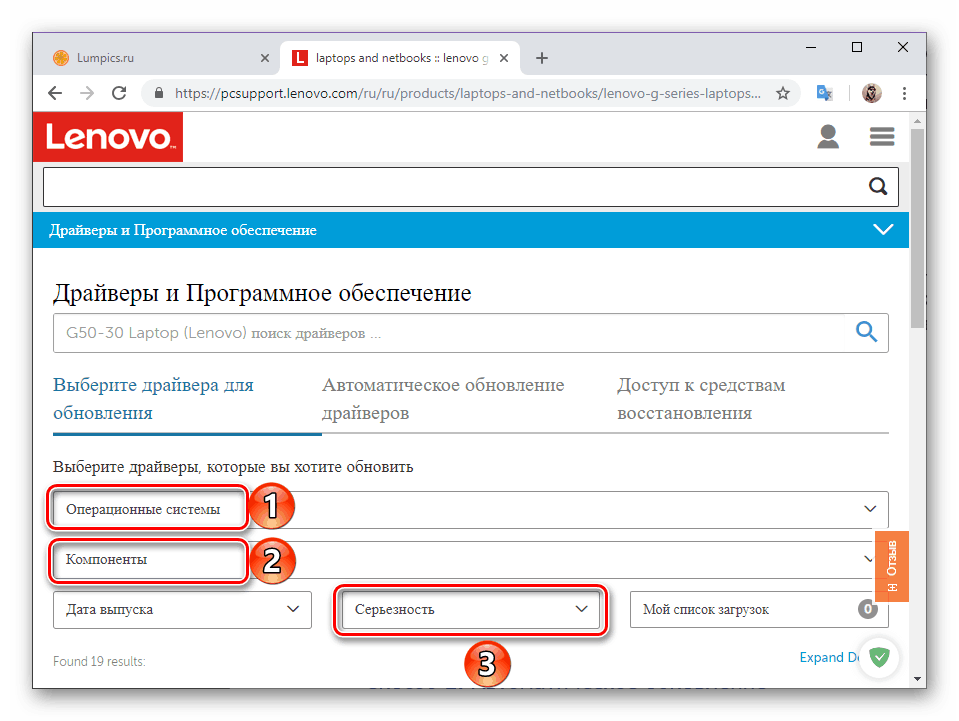The image size is (959, 721).
Task: Click the blue magnifier in driver search field
Action: tap(866, 332)
